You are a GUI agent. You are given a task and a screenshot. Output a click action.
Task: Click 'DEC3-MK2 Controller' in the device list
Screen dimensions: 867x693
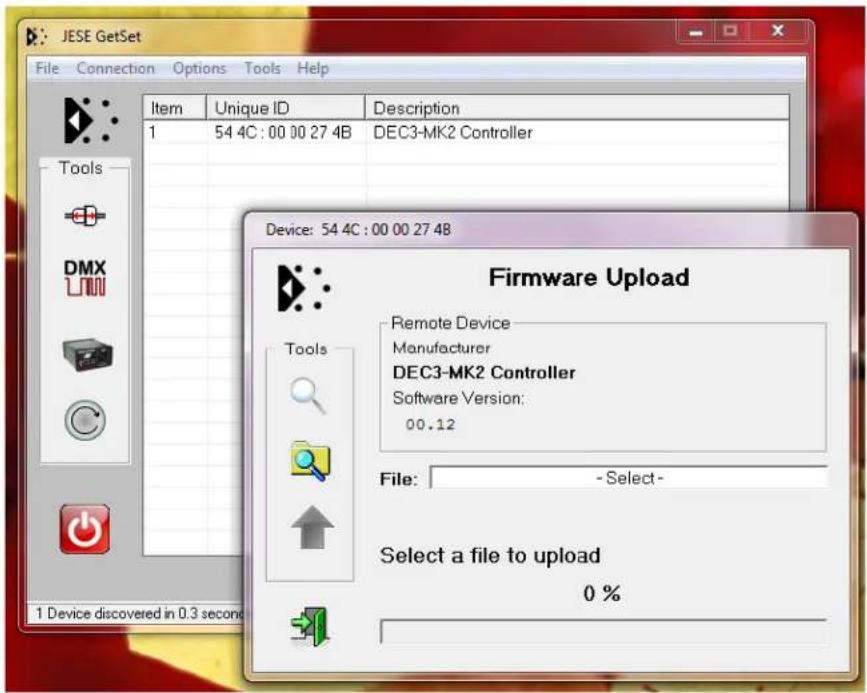(x=453, y=133)
